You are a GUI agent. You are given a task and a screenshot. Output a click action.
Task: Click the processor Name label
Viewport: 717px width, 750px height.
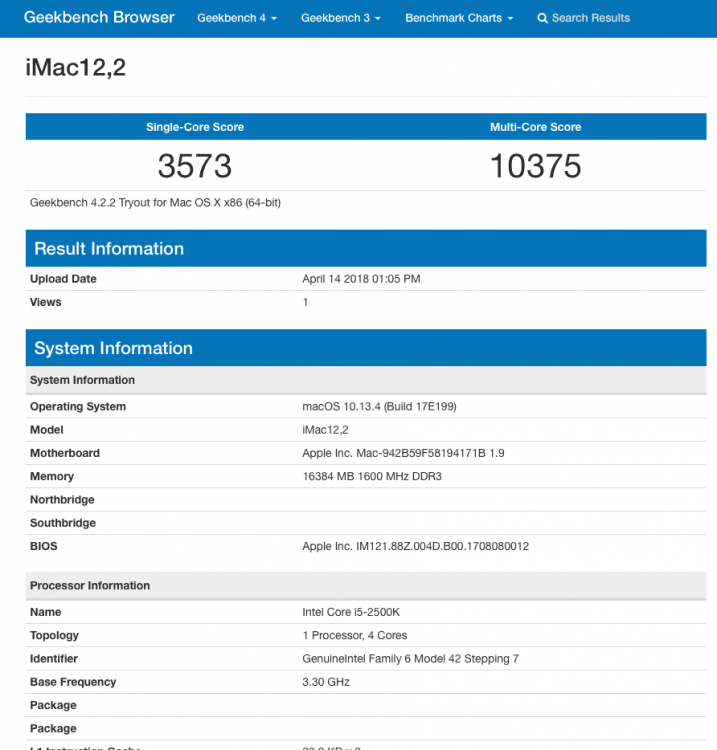point(45,612)
